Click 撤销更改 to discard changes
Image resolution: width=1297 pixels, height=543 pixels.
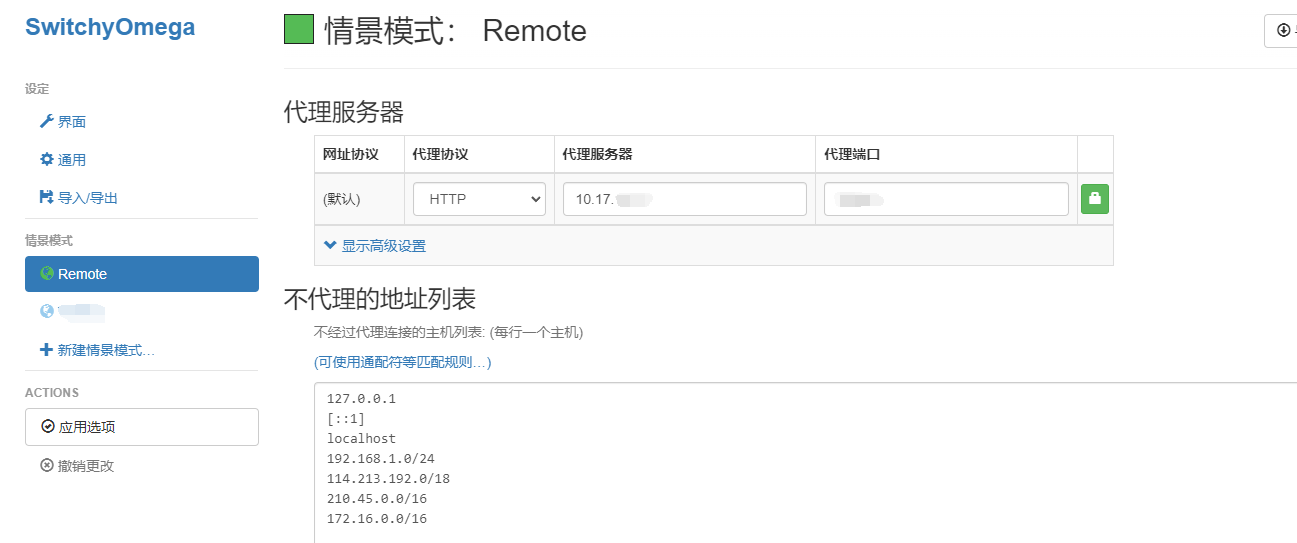(77, 466)
